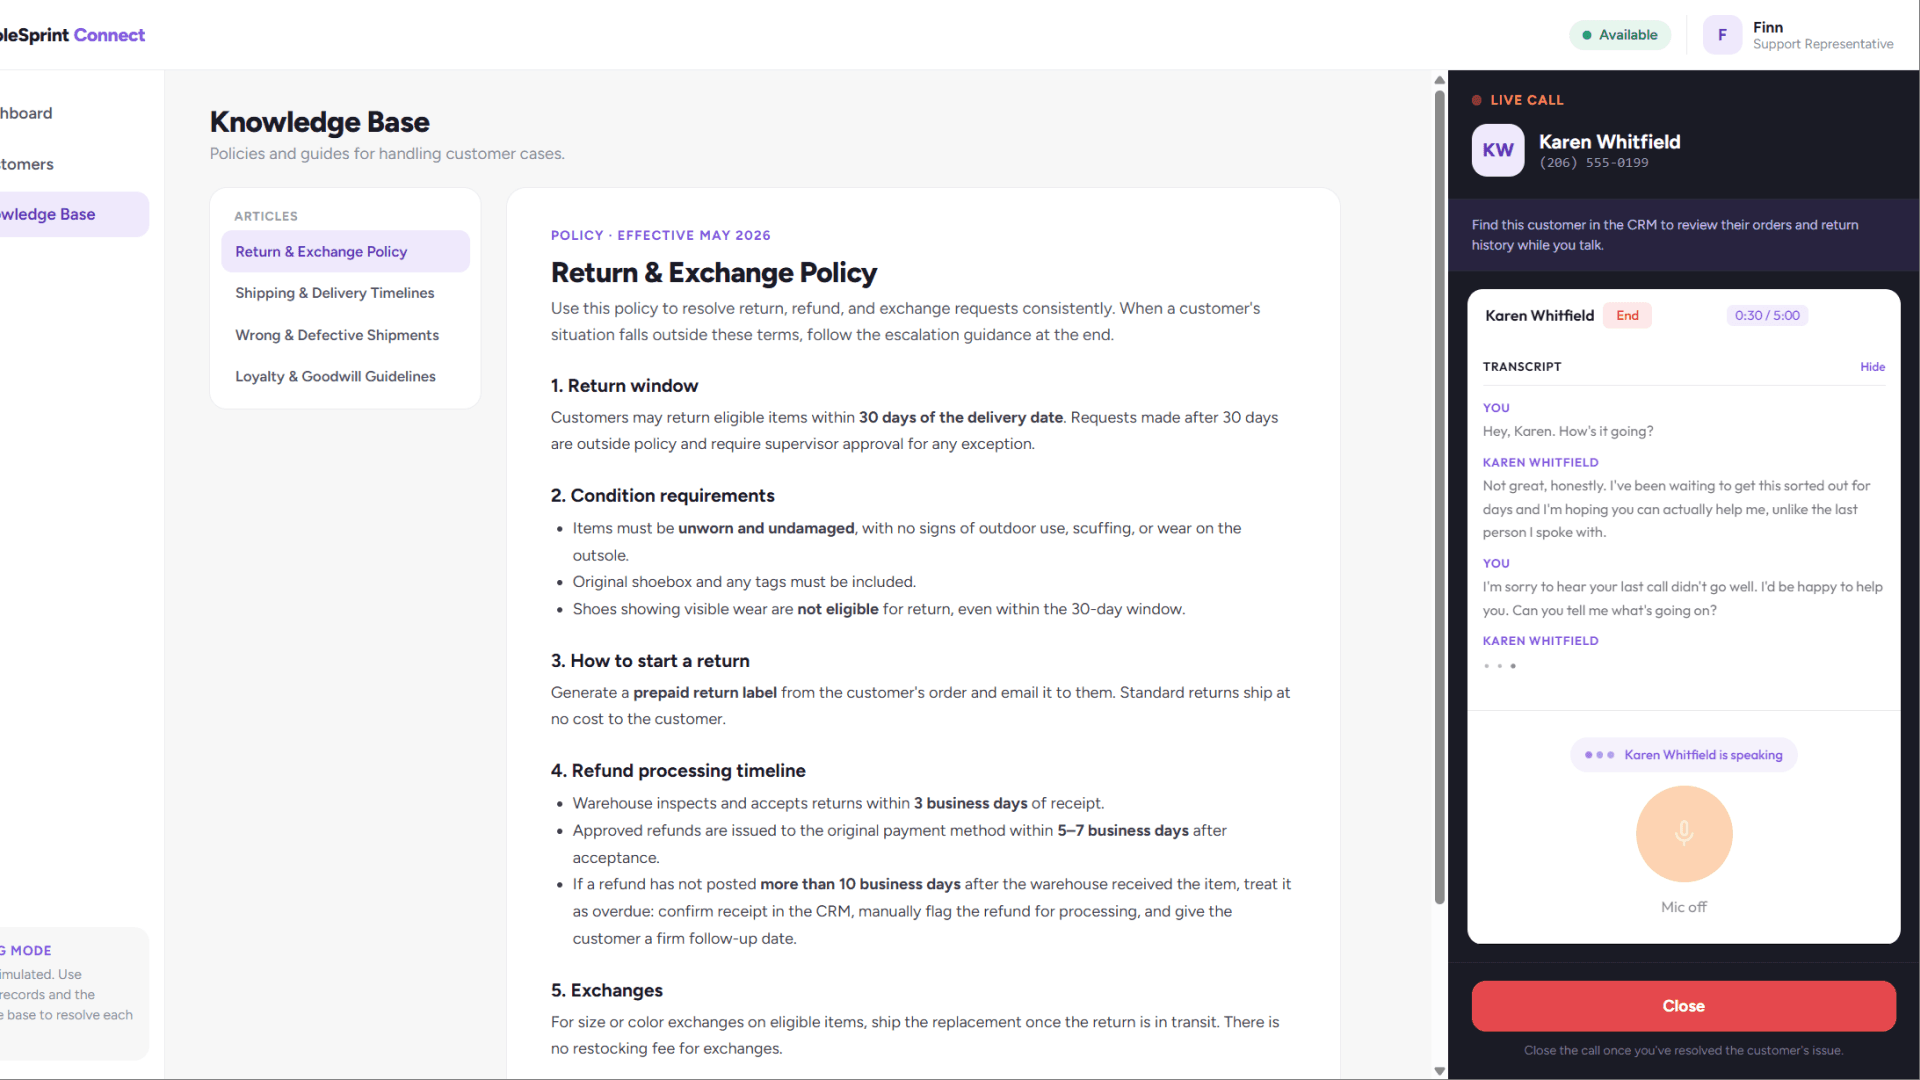Screen dimensions: 1920x1080
Task: End the call with Karen Whitfield
Action: point(1627,316)
